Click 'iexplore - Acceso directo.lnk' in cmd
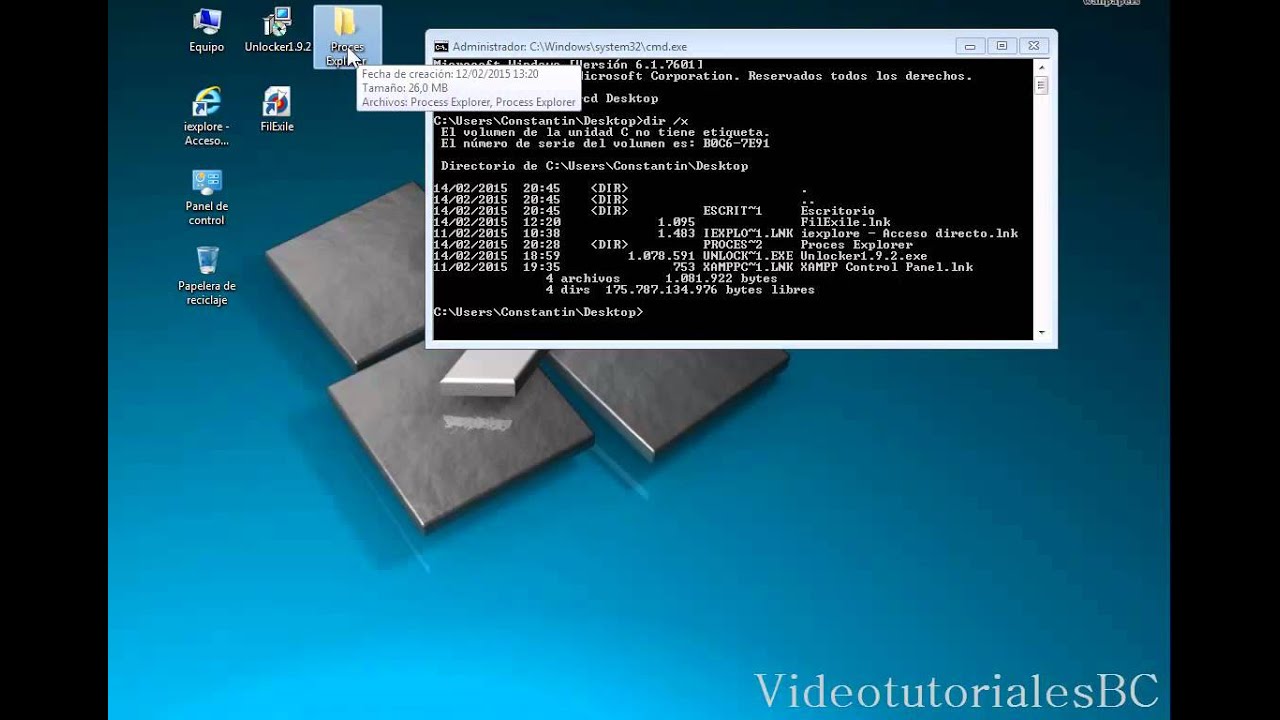1280x720 pixels. coord(909,233)
